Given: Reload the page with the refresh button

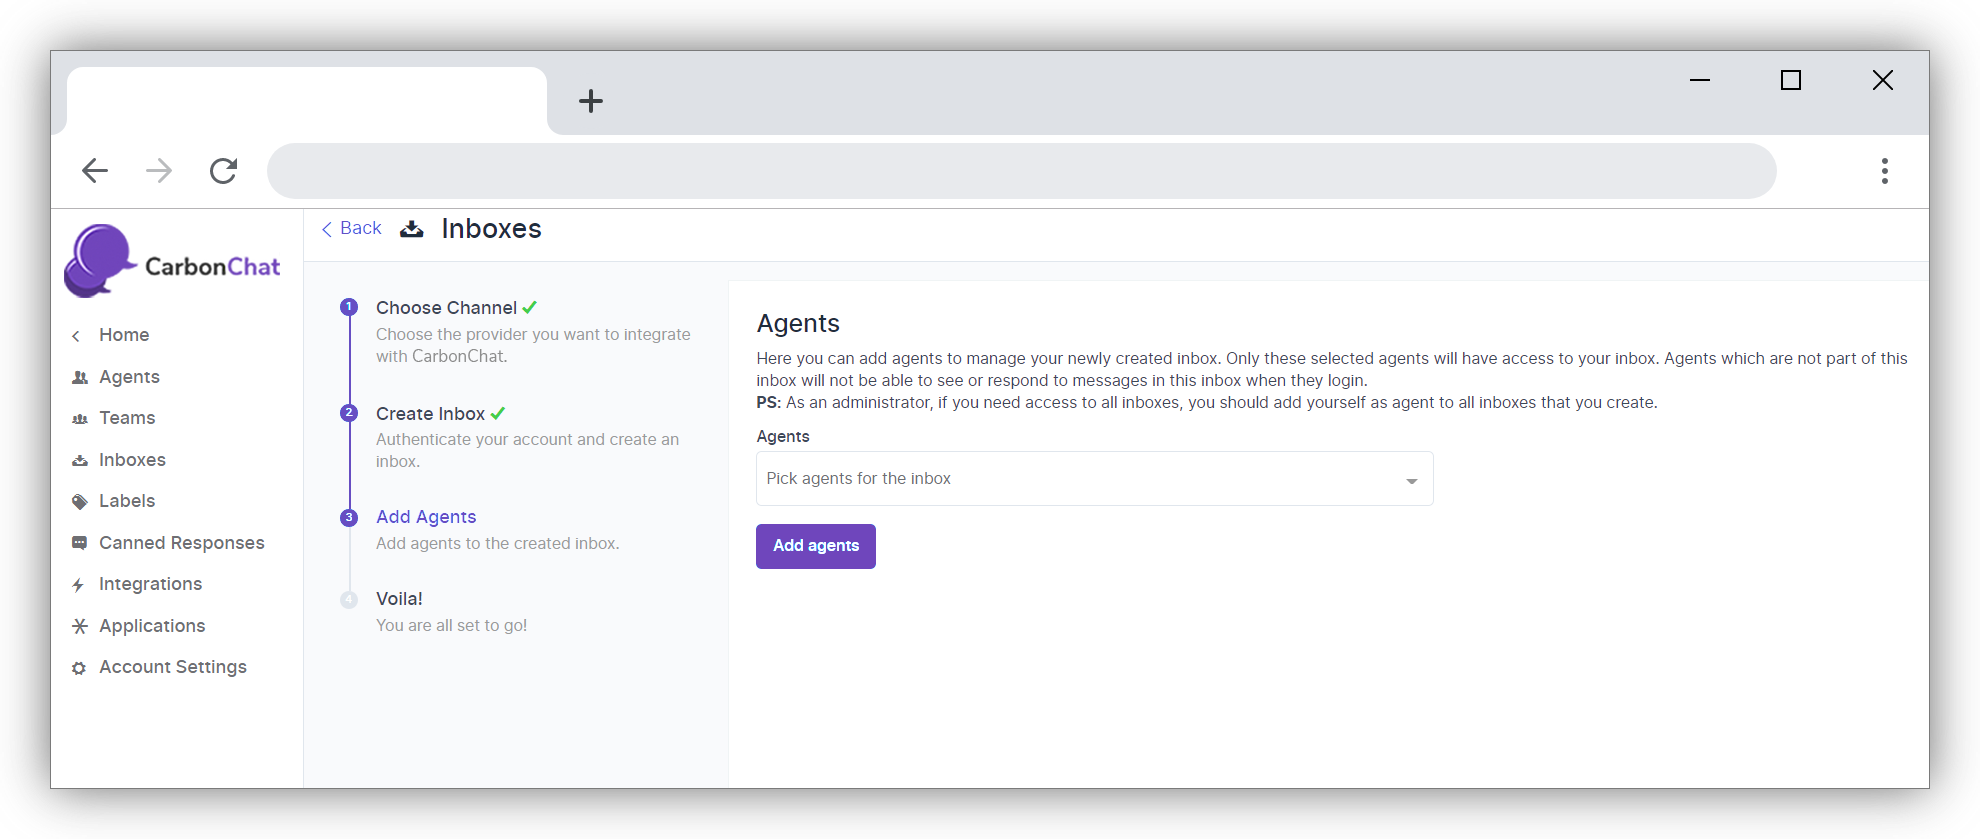Looking at the screenshot, I should point(223,171).
